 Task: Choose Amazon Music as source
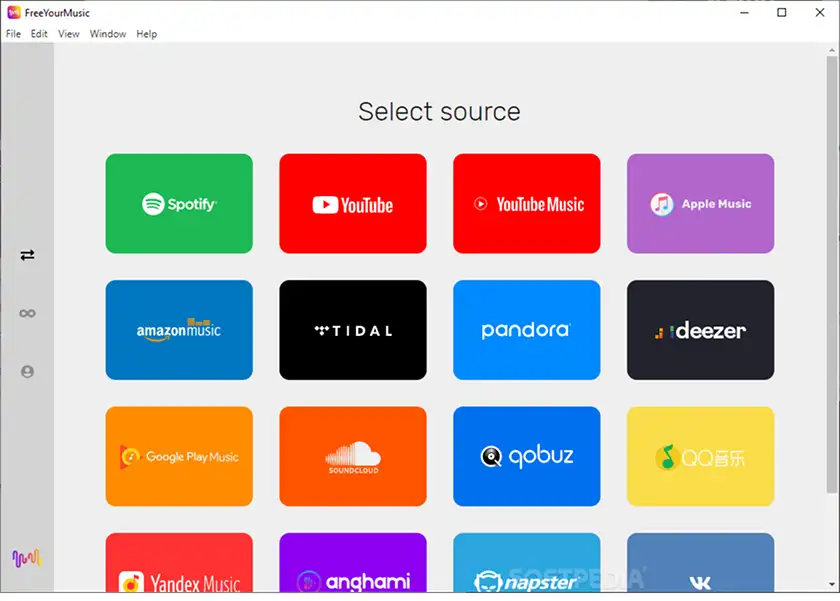pyautogui.click(x=179, y=330)
